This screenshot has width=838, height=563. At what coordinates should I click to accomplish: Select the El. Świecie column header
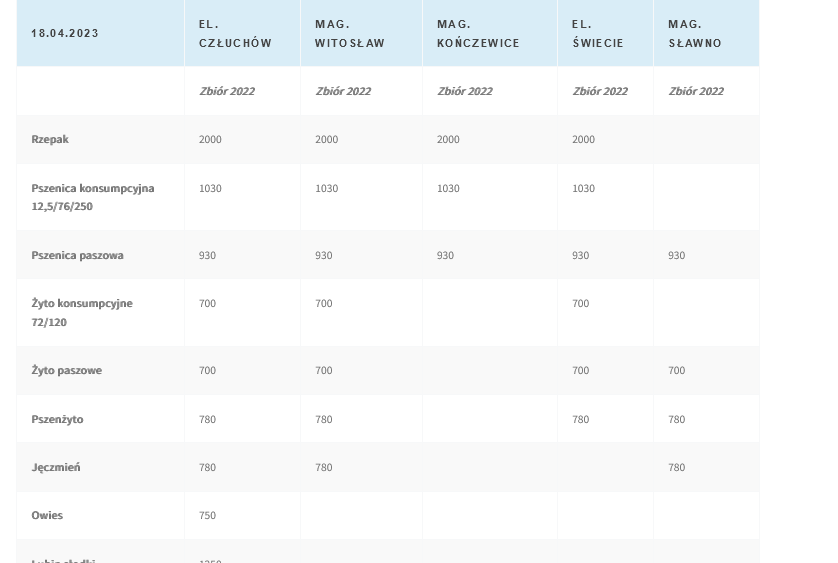pos(598,33)
